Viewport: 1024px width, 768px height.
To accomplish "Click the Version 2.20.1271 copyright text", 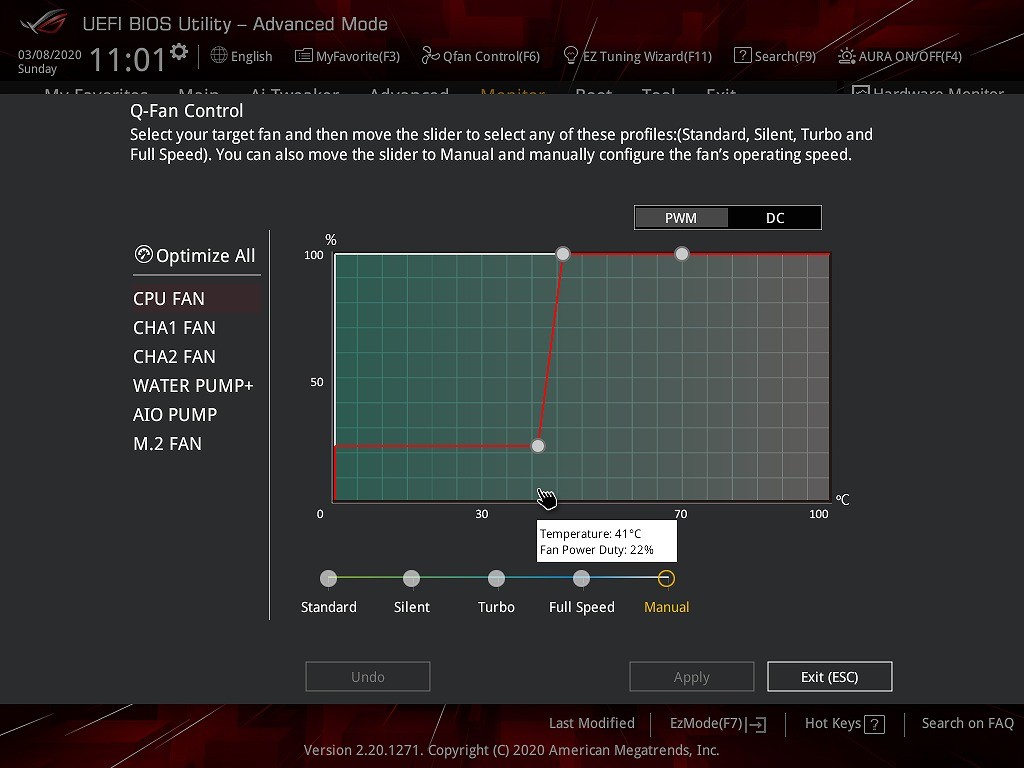I will [511, 750].
